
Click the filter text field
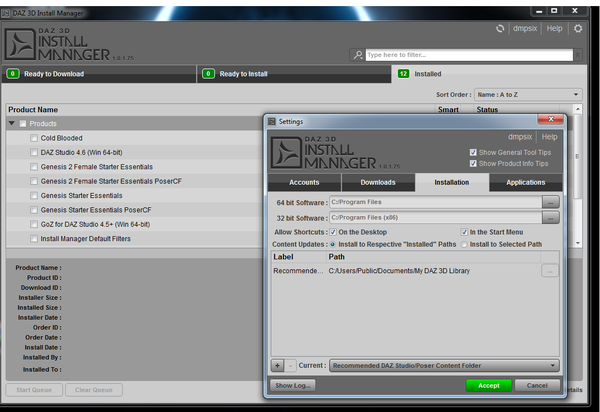469,55
